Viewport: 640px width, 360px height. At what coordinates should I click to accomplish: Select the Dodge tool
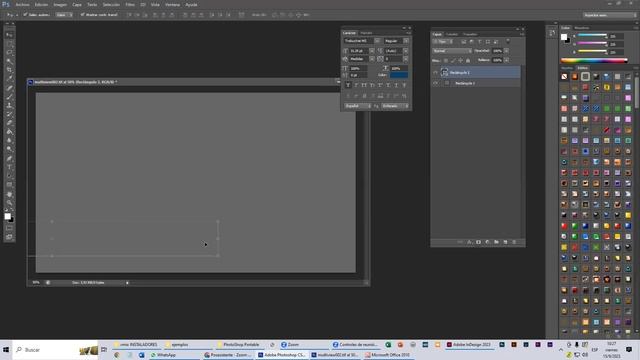point(9,149)
